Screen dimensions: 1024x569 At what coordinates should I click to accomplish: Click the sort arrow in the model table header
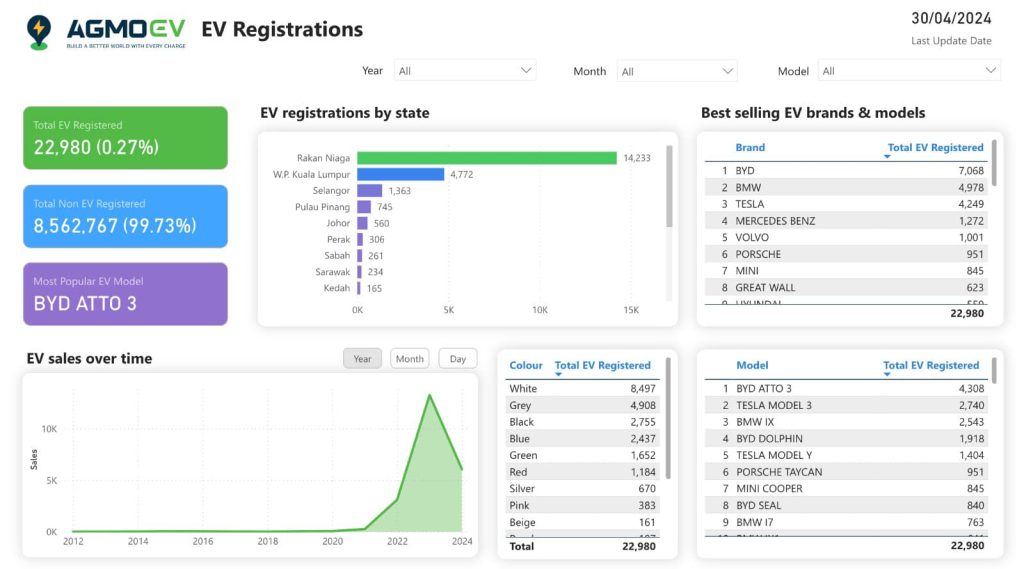[x=887, y=376]
